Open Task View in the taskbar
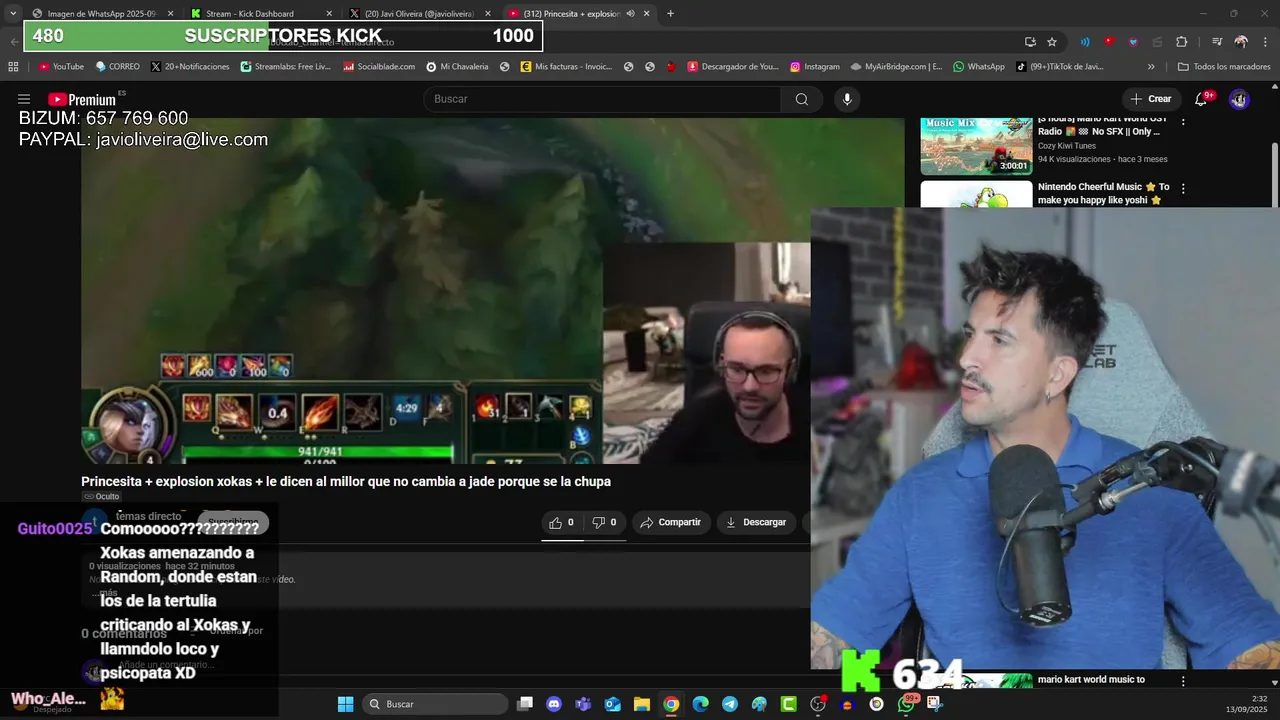 click(525, 704)
